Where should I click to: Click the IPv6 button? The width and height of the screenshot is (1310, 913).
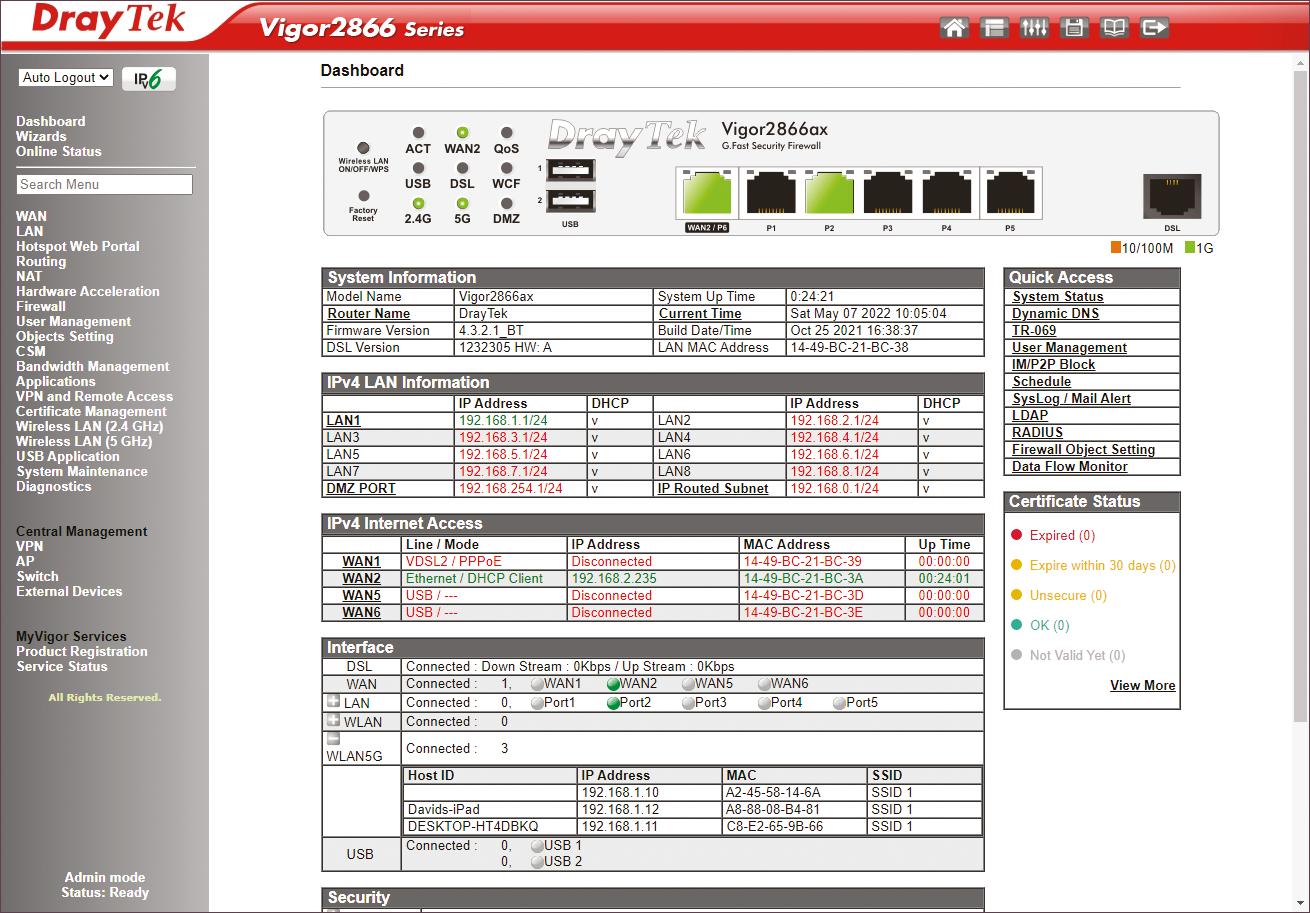tap(148, 79)
